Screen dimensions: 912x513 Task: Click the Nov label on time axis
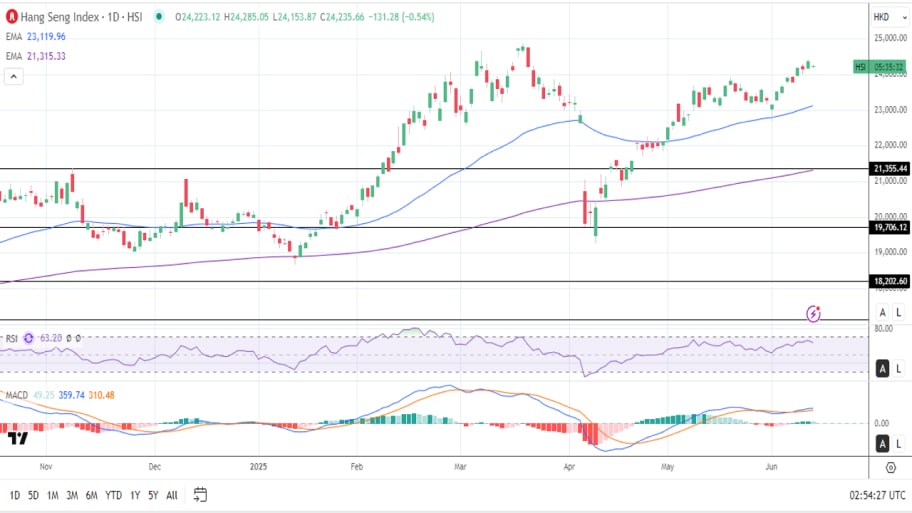click(x=46, y=466)
